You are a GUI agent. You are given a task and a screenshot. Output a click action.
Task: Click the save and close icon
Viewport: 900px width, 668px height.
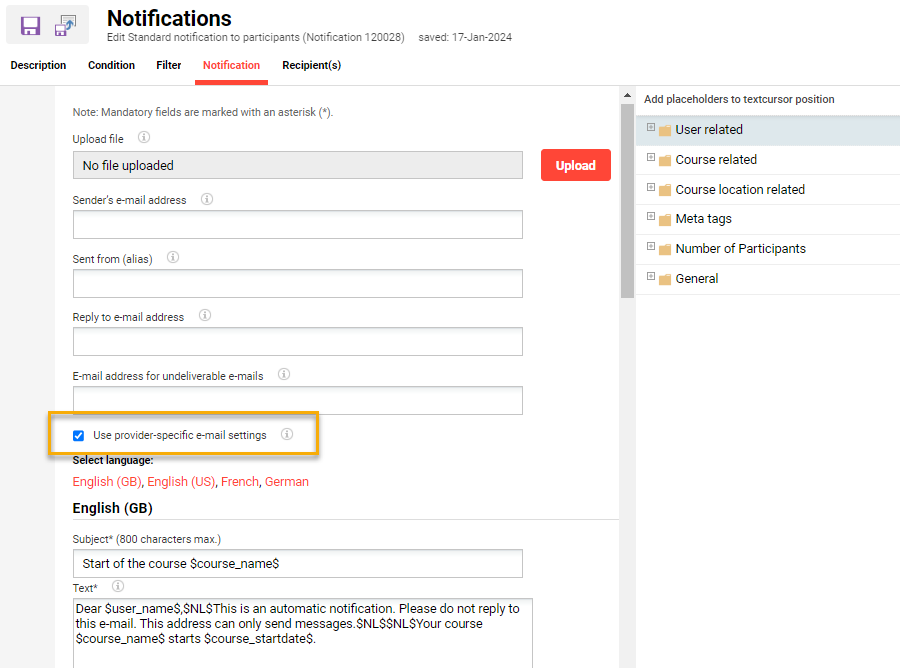(x=65, y=26)
